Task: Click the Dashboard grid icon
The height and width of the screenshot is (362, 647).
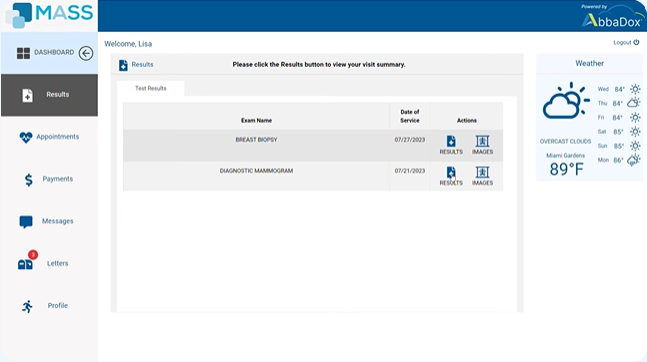Action: 23,53
